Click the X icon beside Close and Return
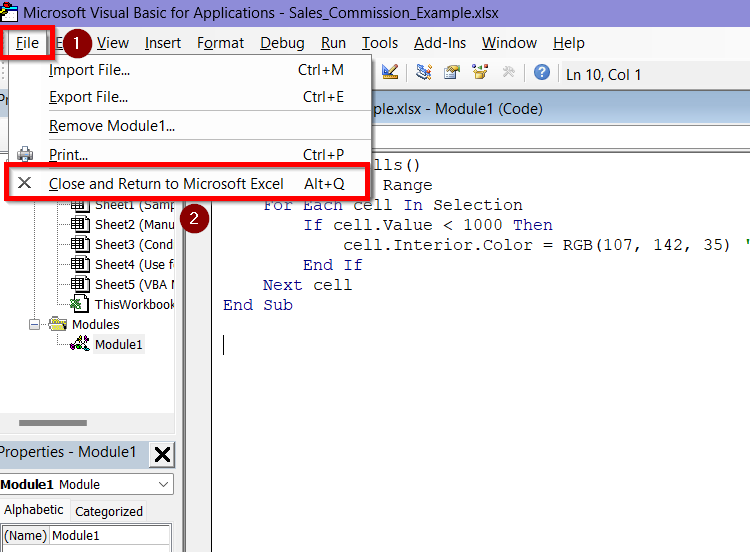 point(24,182)
